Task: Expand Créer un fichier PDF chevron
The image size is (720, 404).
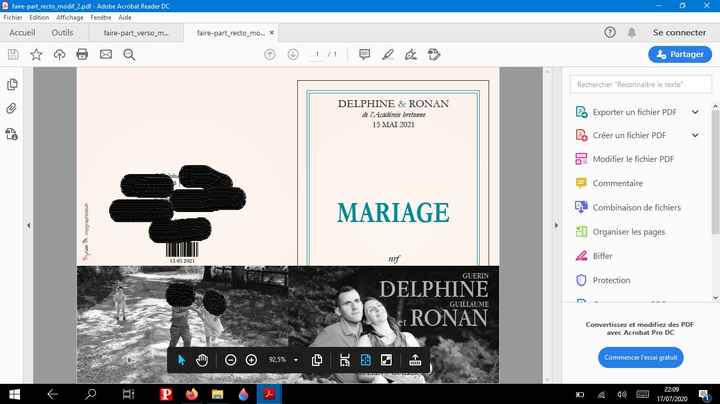Action: tap(695, 135)
